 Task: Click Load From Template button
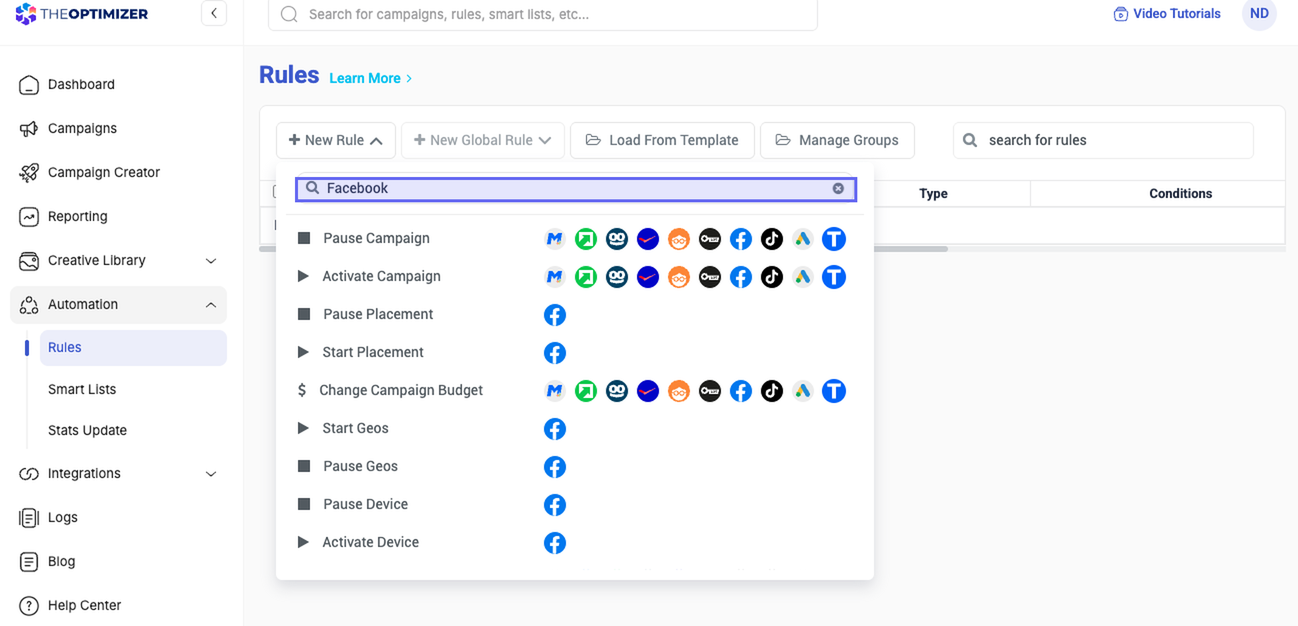coord(662,141)
